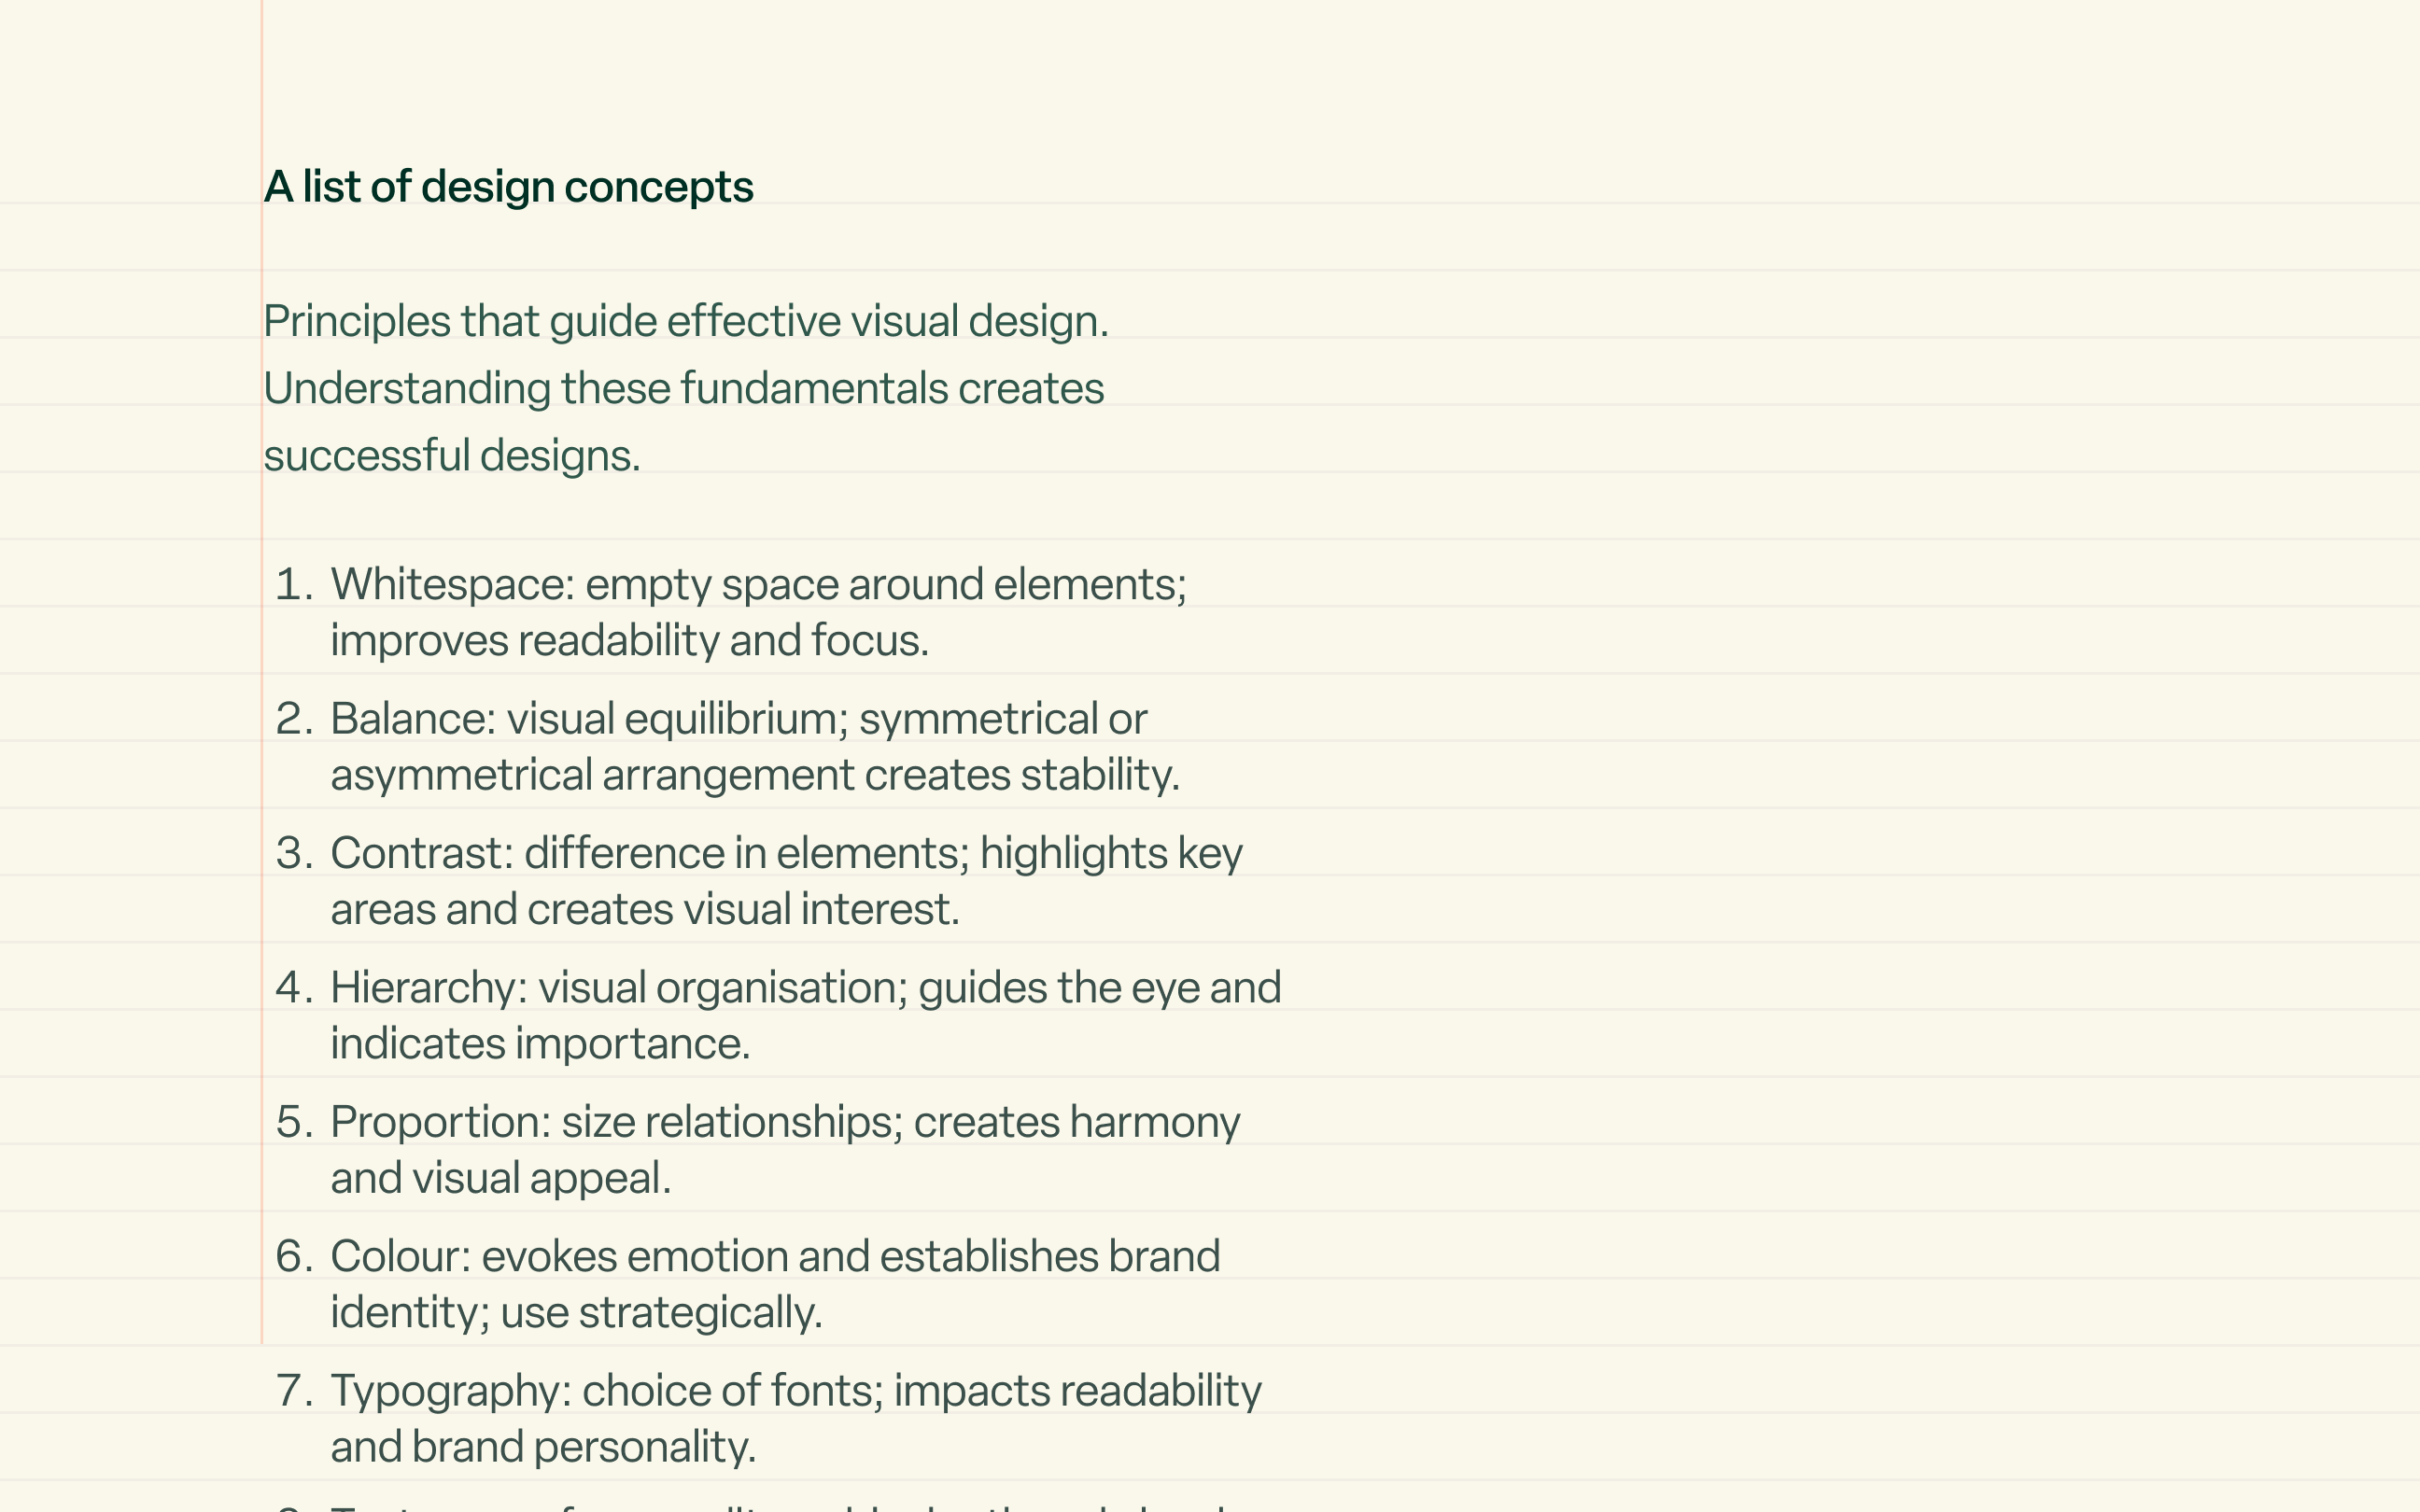The height and width of the screenshot is (1512, 2420).
Task: Click the line 'Understanding these fundamentals creates'
Action: [x=684, y=389]
